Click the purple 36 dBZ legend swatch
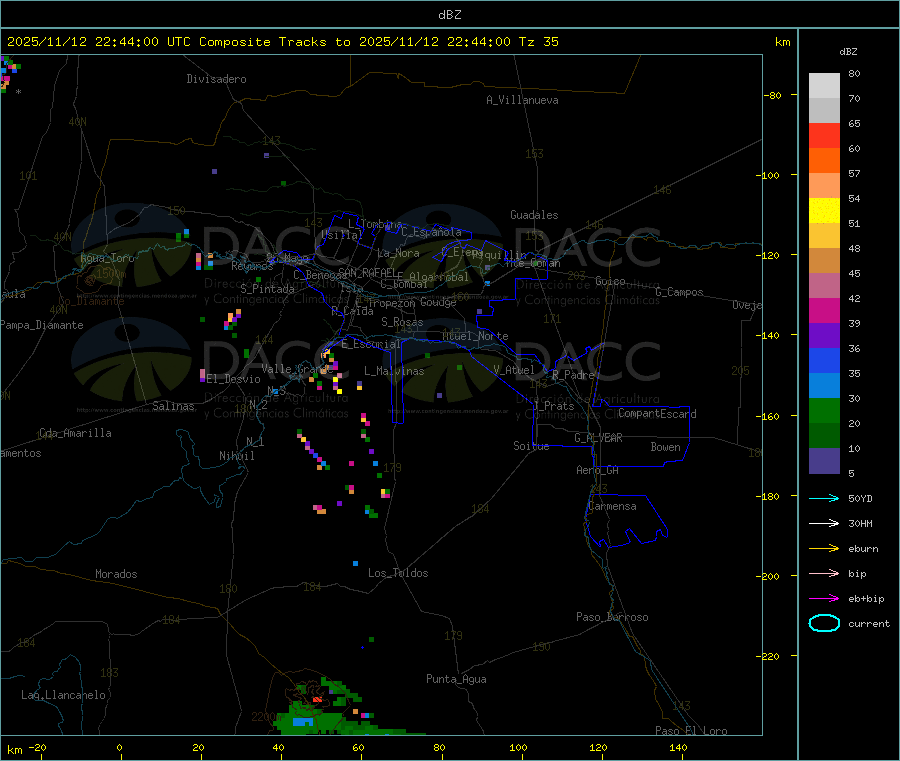This screenshot has height=761, width=900. click(x=824, y=336)
